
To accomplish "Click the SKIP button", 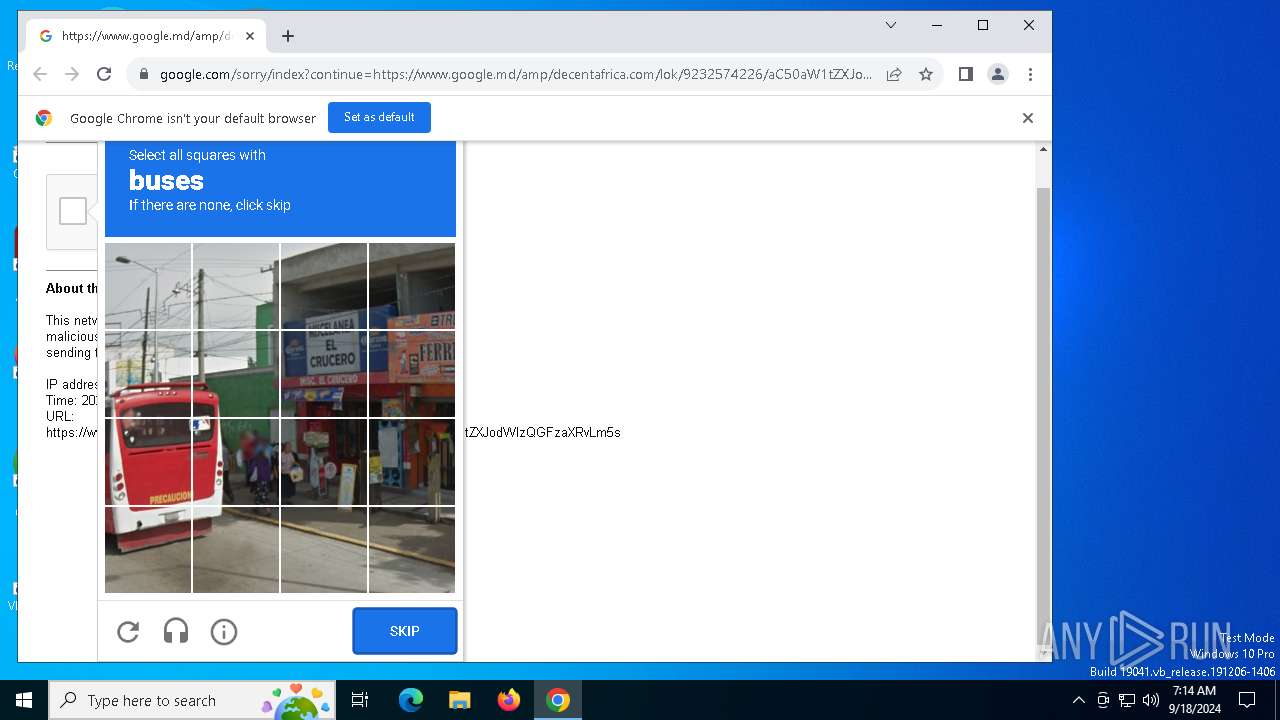I will coord(405,631).
